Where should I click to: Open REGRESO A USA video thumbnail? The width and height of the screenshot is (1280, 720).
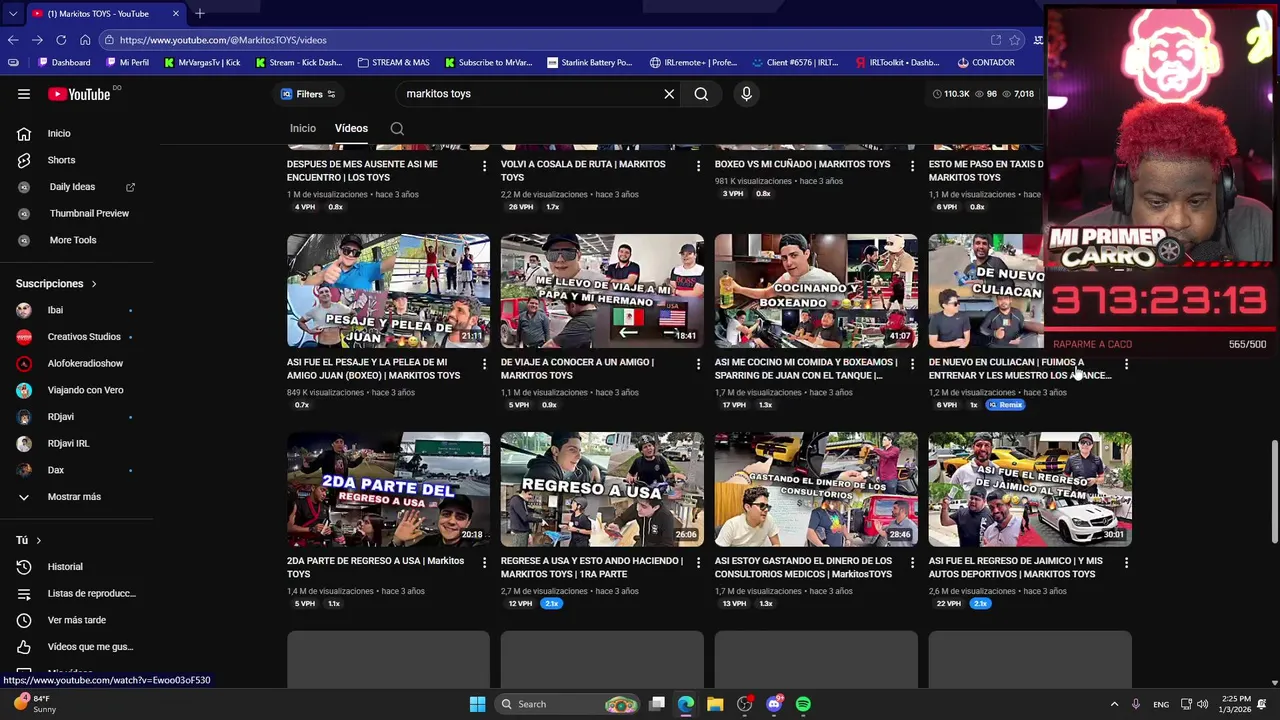click(x=602, y=489)
